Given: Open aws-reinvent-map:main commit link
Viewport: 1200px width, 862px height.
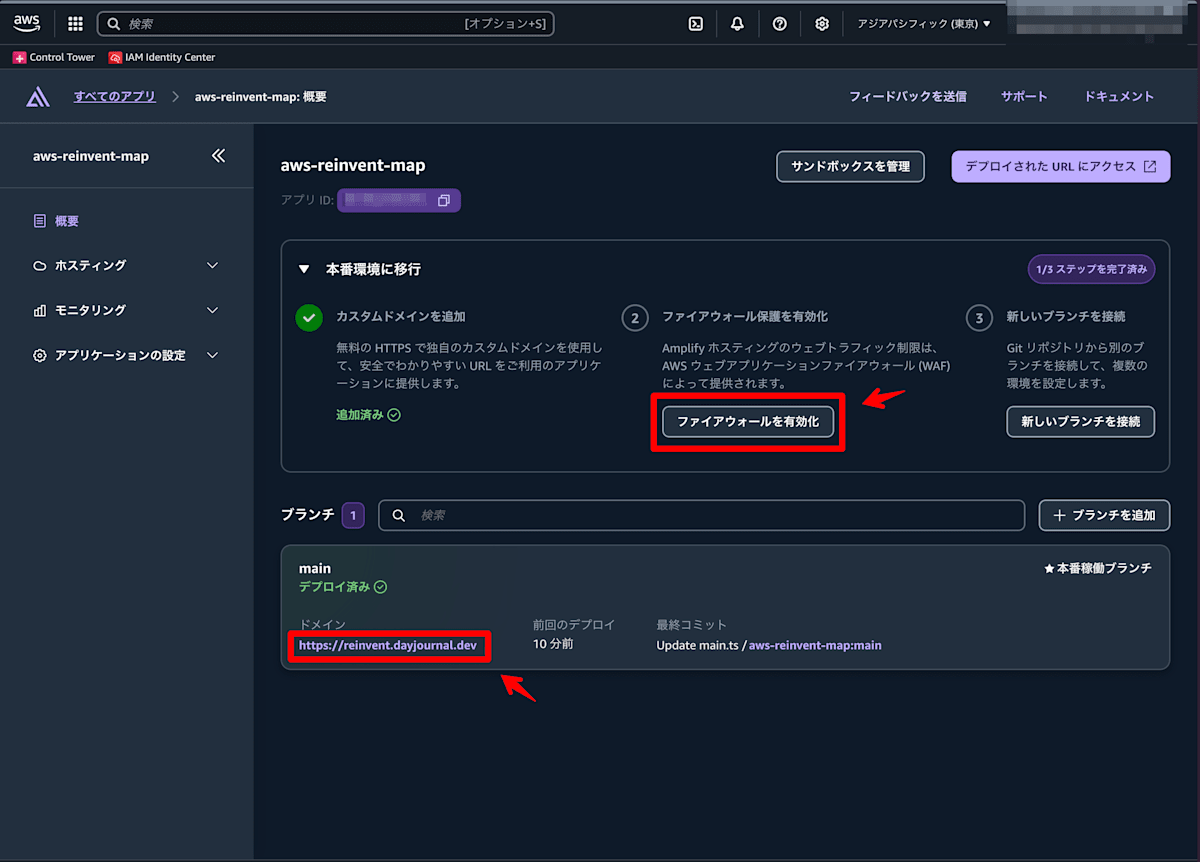Looking at the screenshot, I should pos(815,645).
